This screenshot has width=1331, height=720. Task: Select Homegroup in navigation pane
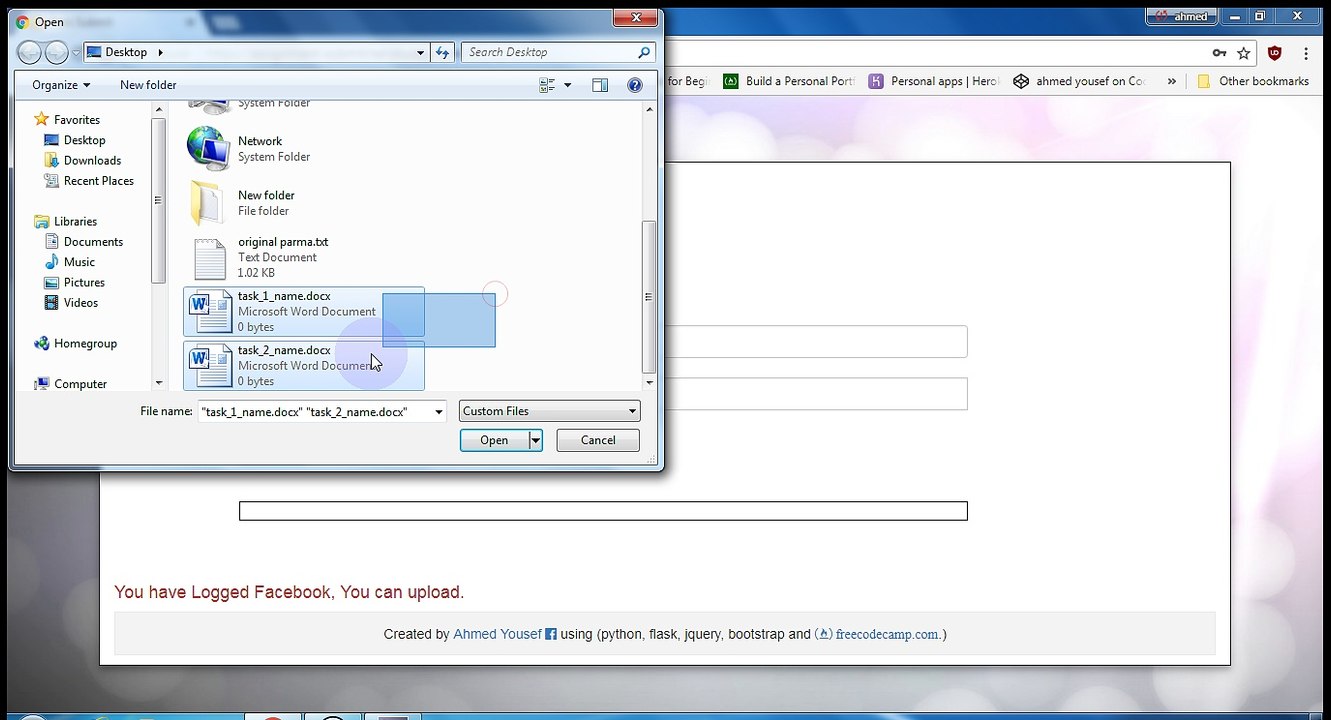(85, 343)
